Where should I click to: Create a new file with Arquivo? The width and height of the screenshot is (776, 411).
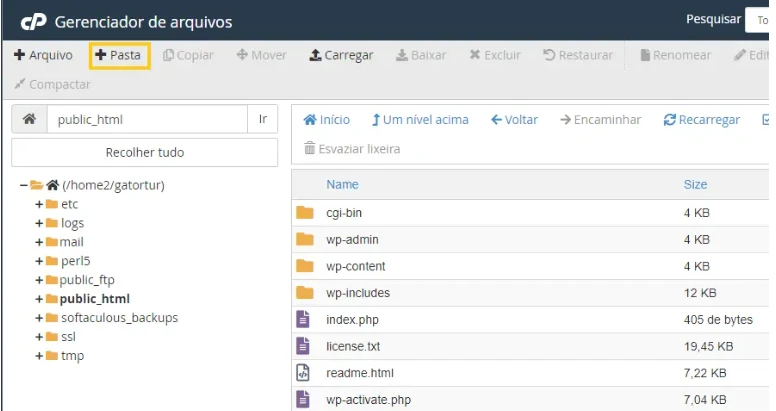43,55
